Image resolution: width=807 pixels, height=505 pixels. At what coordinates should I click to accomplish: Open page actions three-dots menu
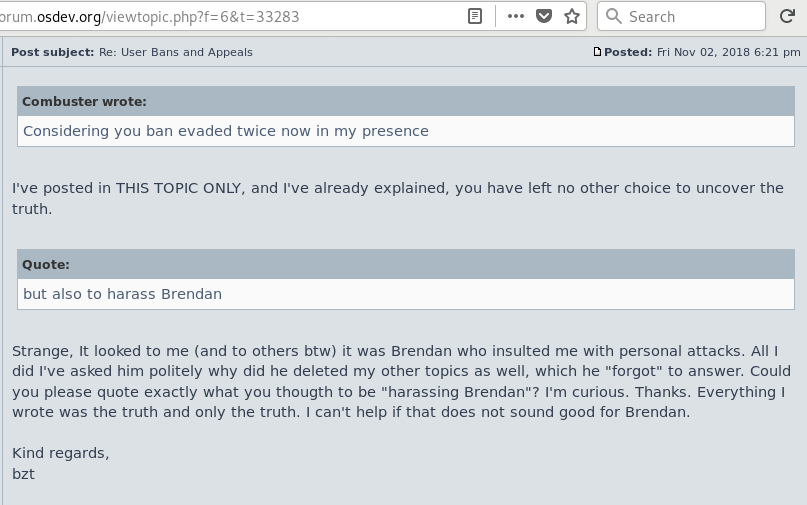pos(515,16)
